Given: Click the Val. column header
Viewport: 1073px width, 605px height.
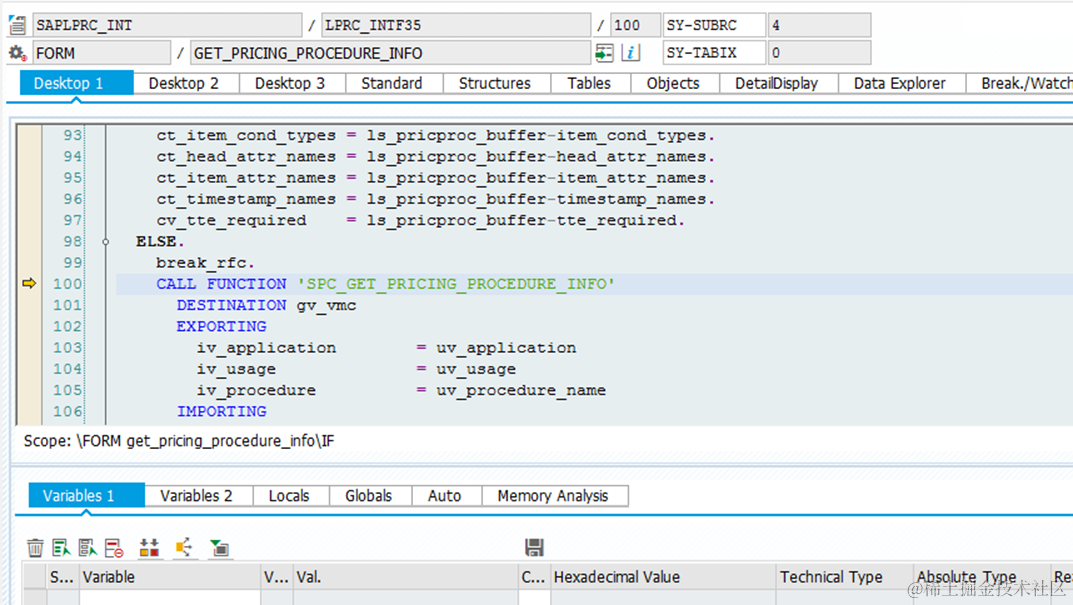Looking at the screenshot, I should (x=406, y=577).
